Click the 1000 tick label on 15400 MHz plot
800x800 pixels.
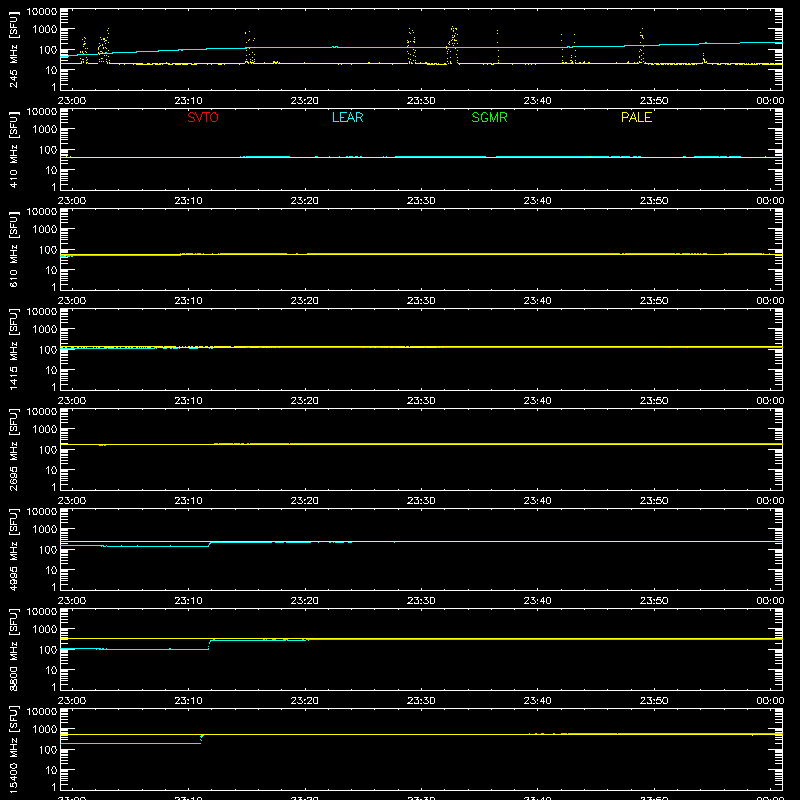44,730
